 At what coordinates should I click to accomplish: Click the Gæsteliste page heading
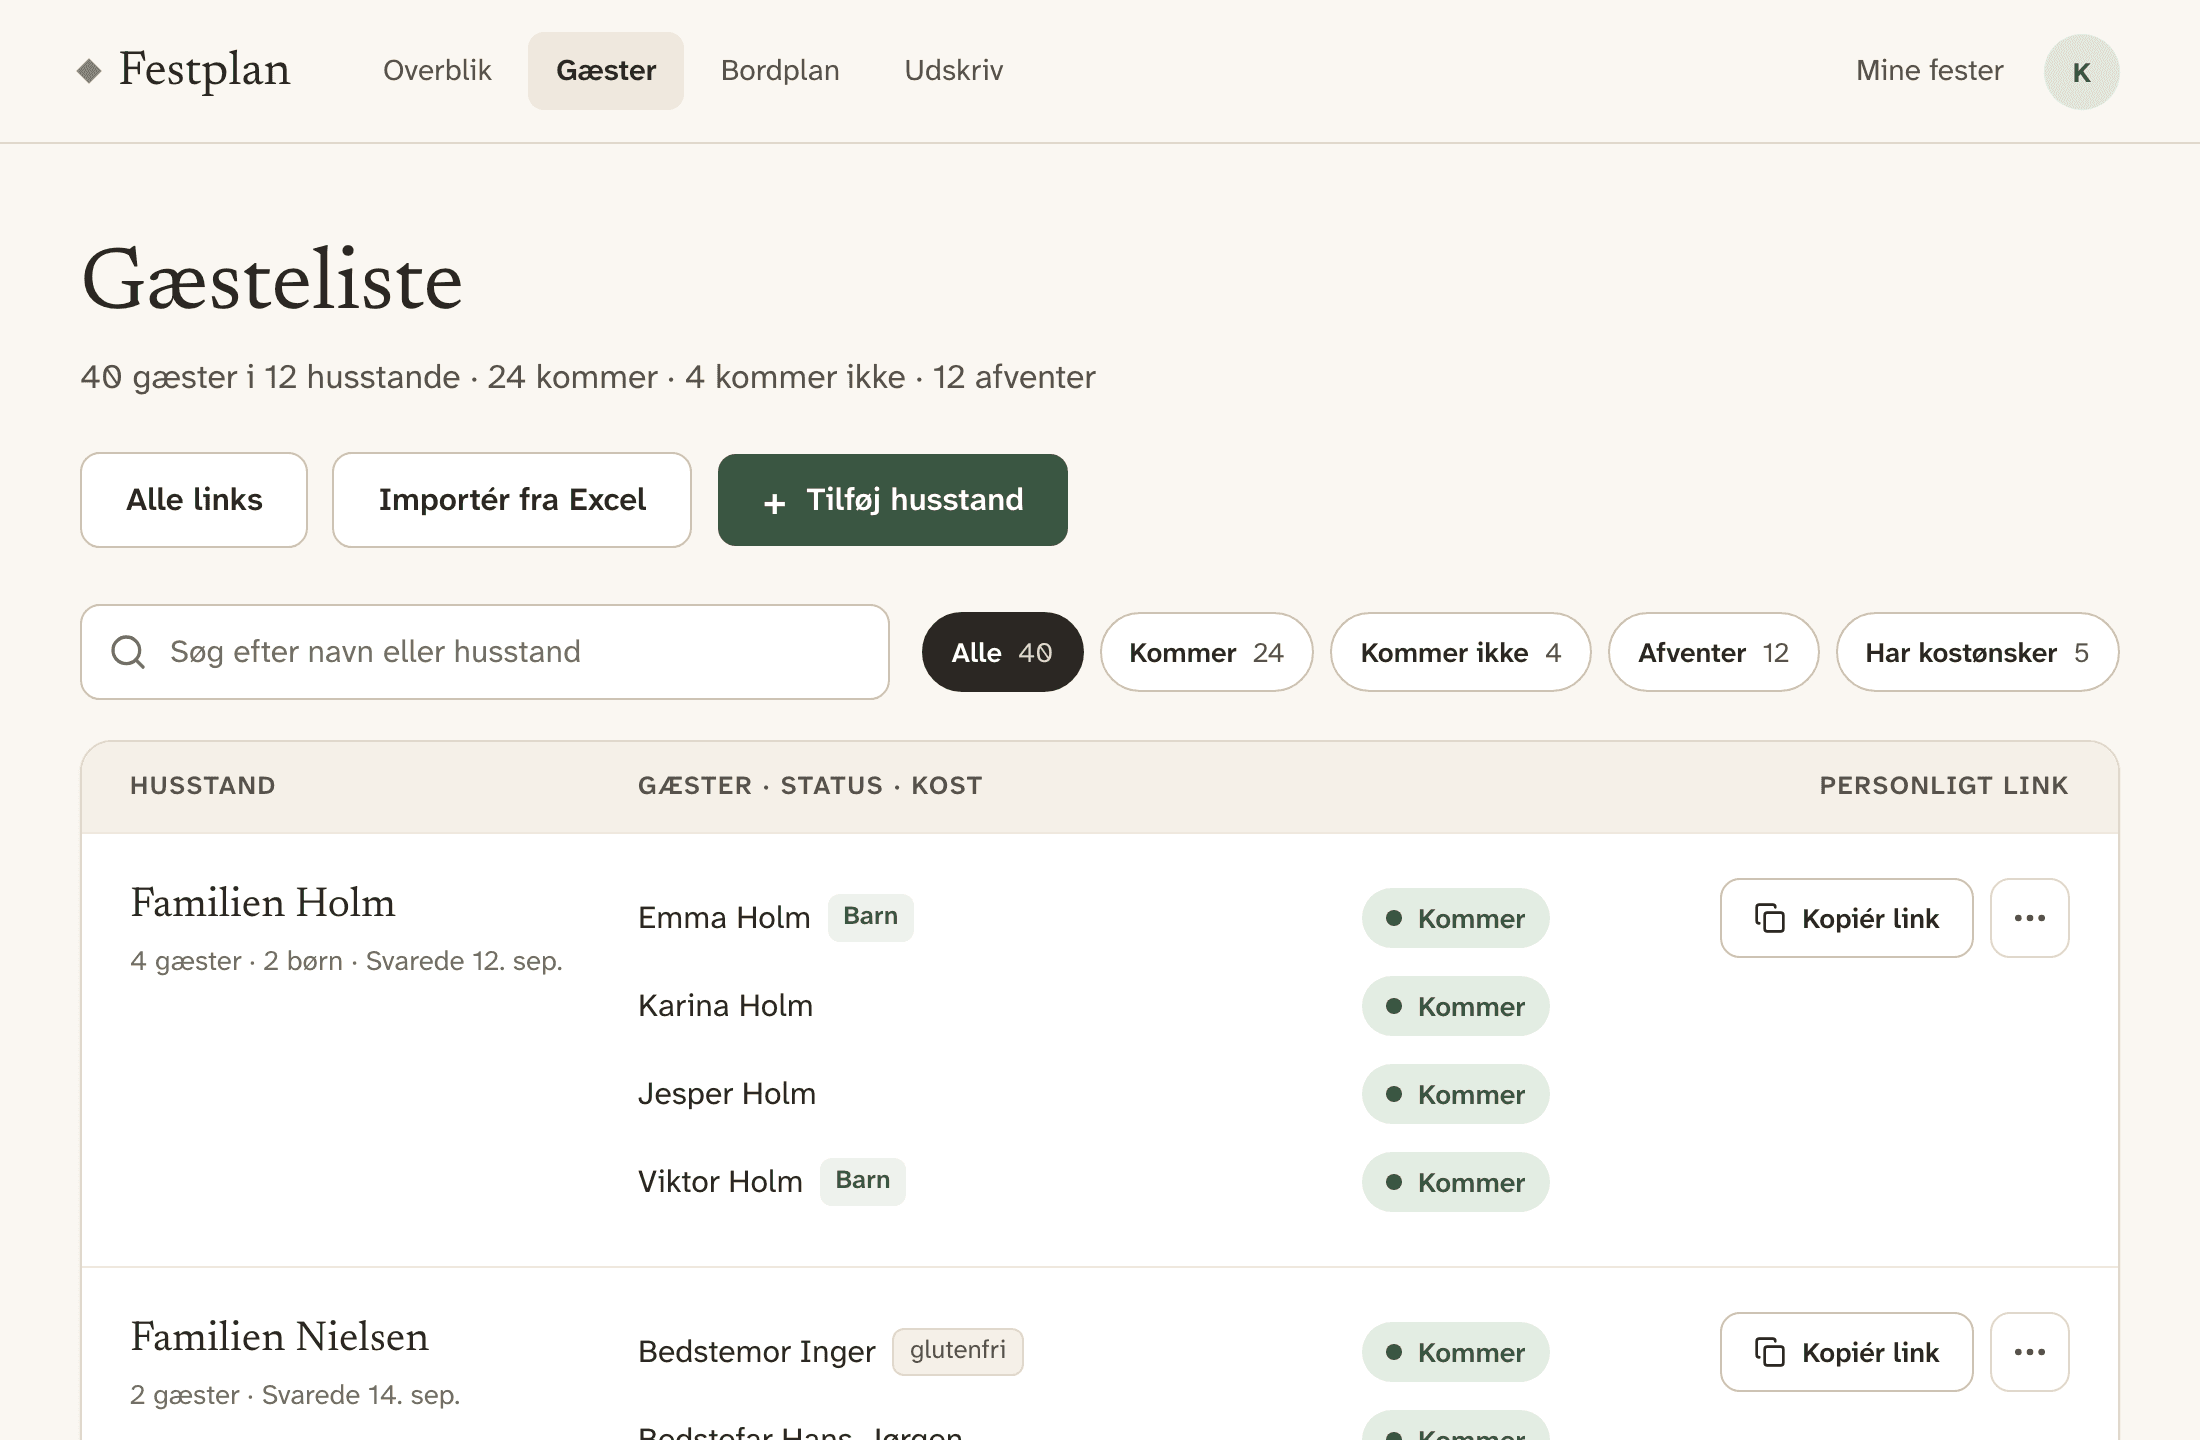(x=272, y=281)
